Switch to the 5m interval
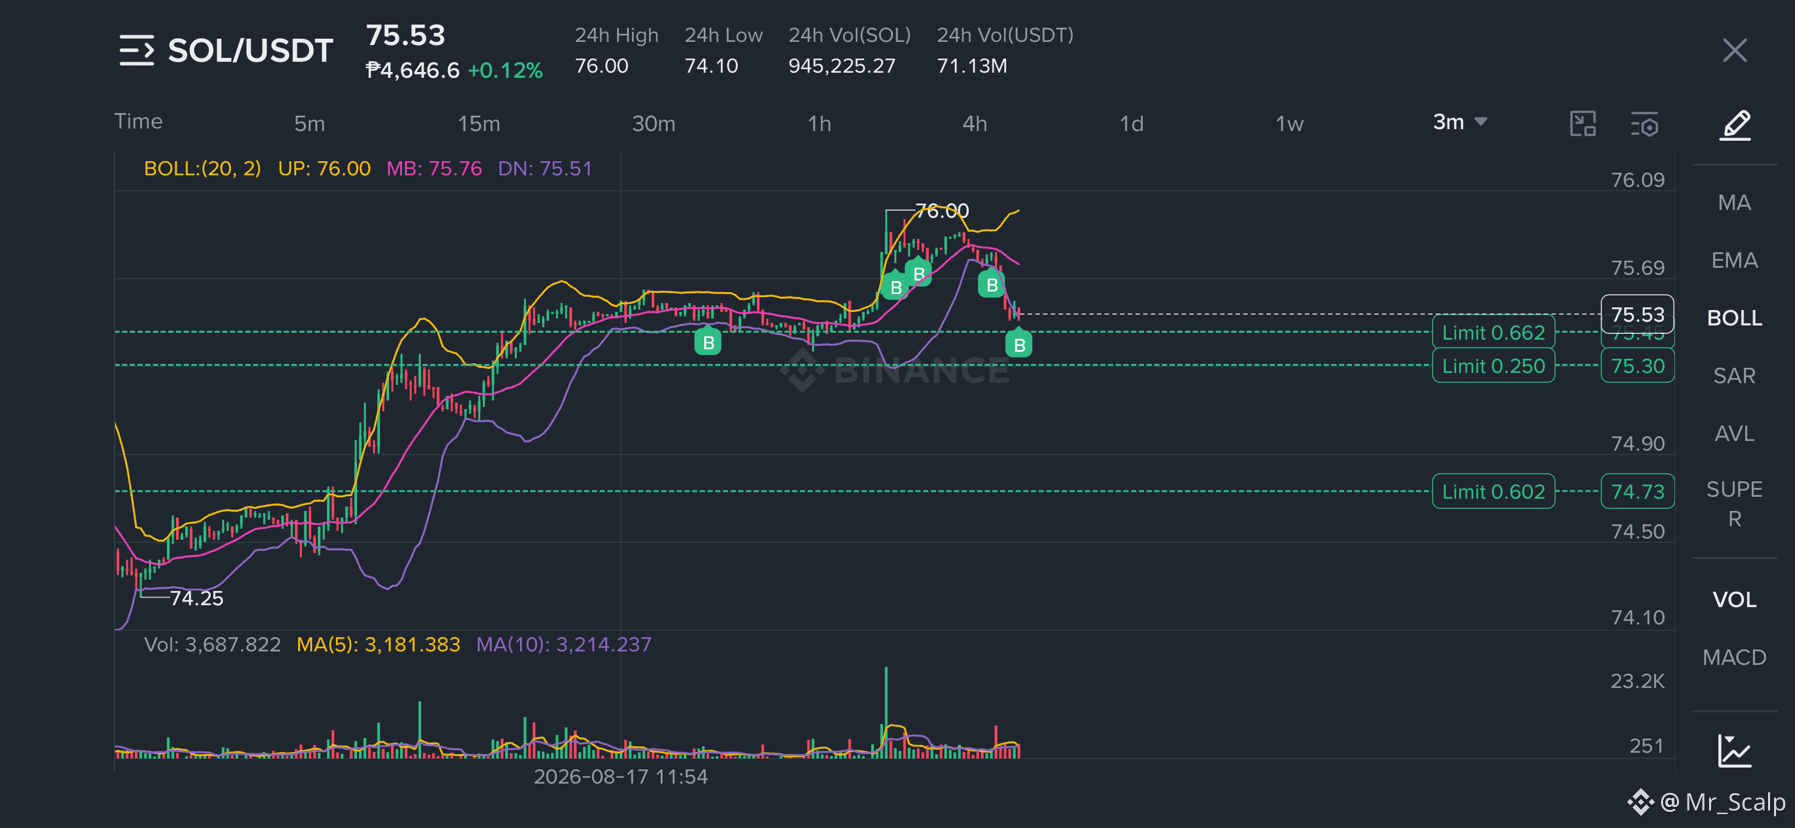The width and height of the screenshot is (1795, 828). click(x=309, y=123)
